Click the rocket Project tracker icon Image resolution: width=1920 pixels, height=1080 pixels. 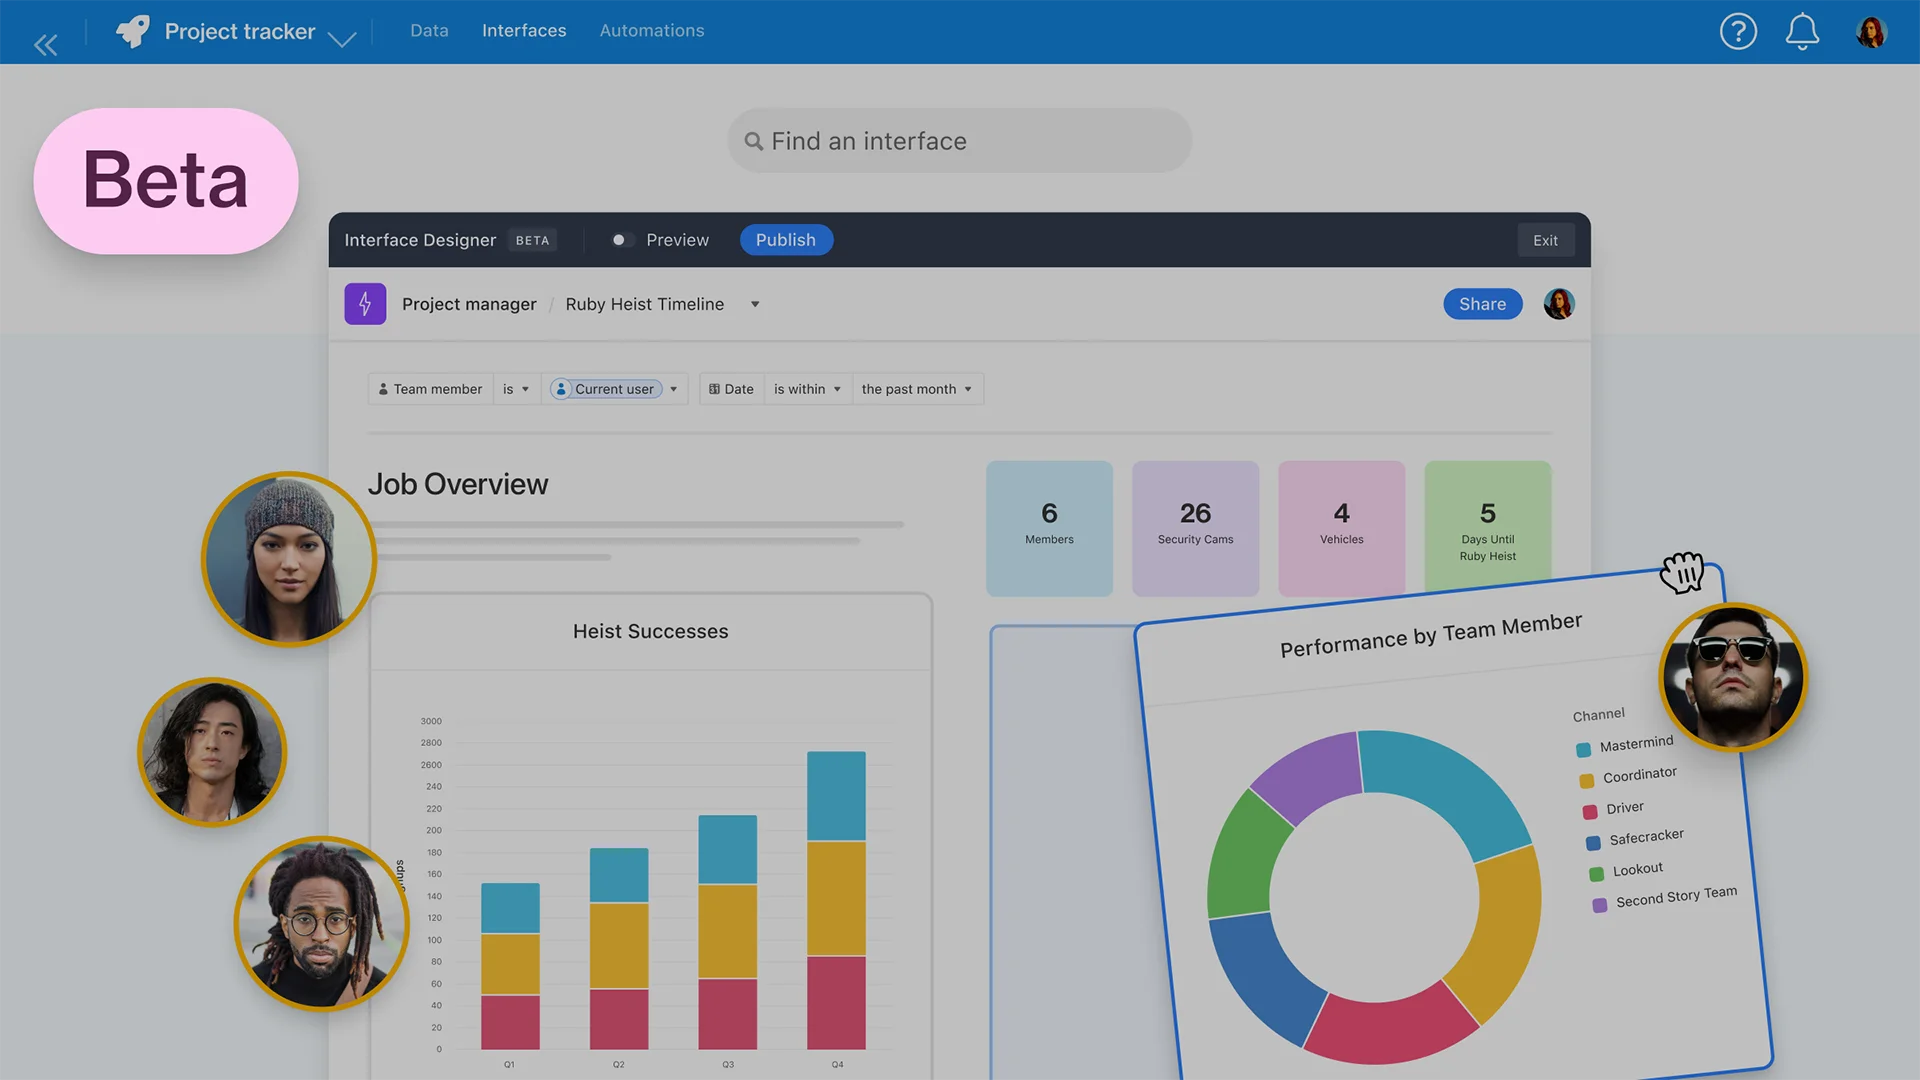pos(133,31)
